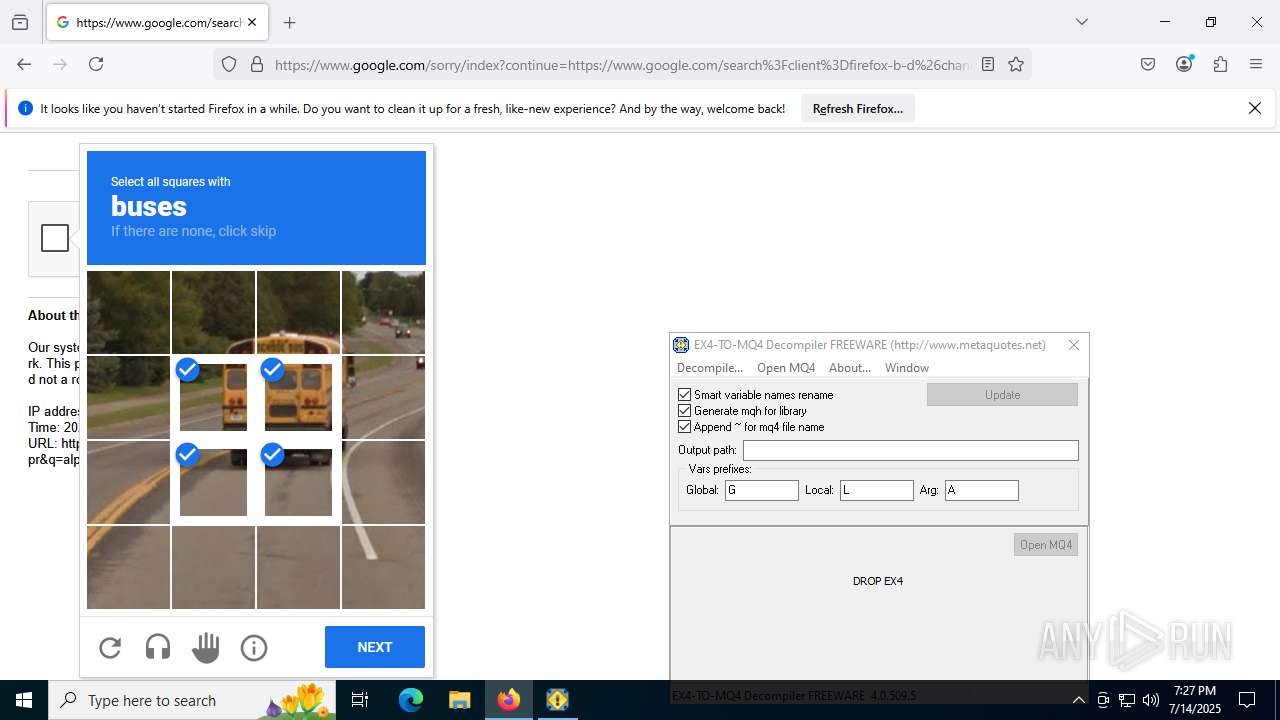Switch to Firefox on taskbar
Screen dimensions: 1280x720
pos(509,700)
